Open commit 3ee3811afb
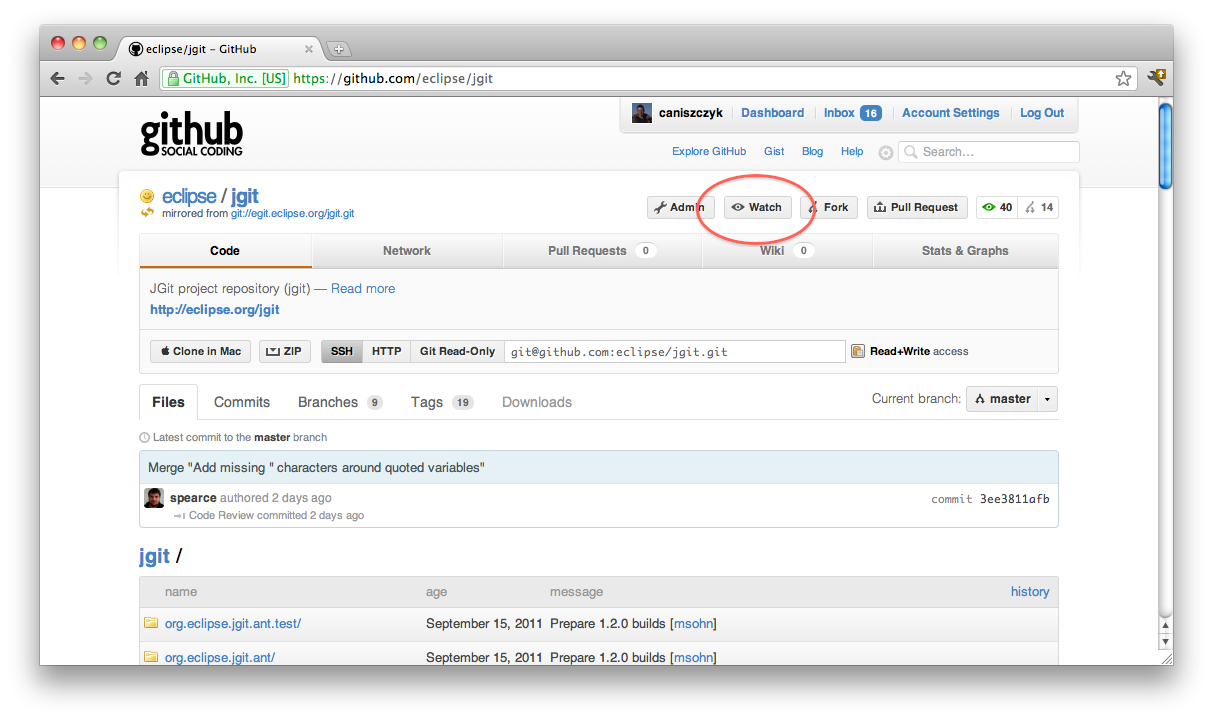1213x720 pixels. click(1014, 499)
